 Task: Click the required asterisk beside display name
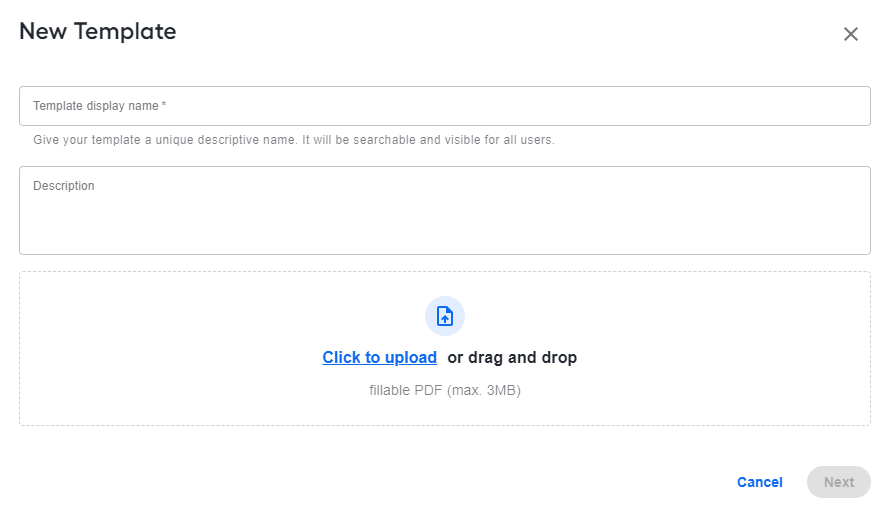click(164, 104)
